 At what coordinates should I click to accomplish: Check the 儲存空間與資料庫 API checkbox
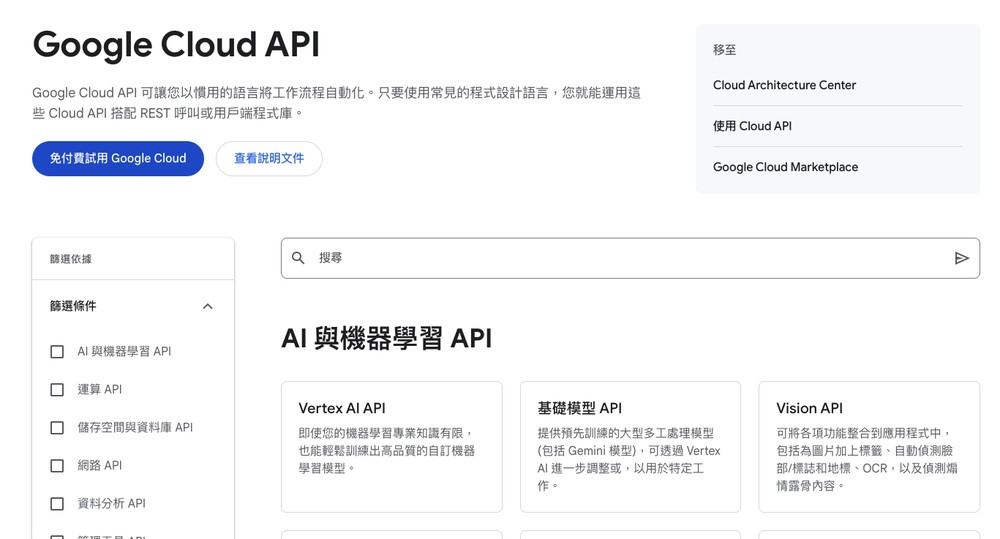[x=57, y=427]
